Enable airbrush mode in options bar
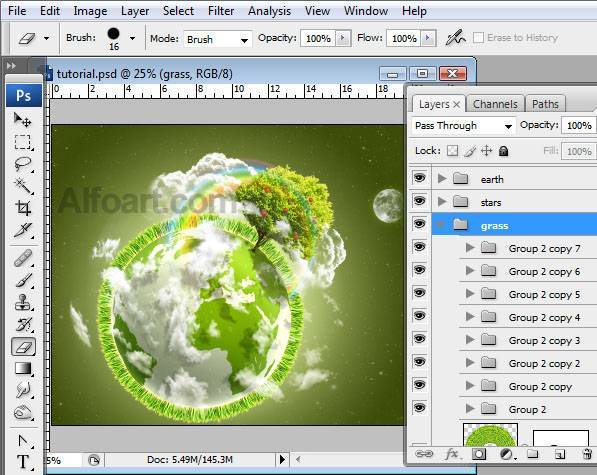597x475 pixels. (x=455, y=38)
